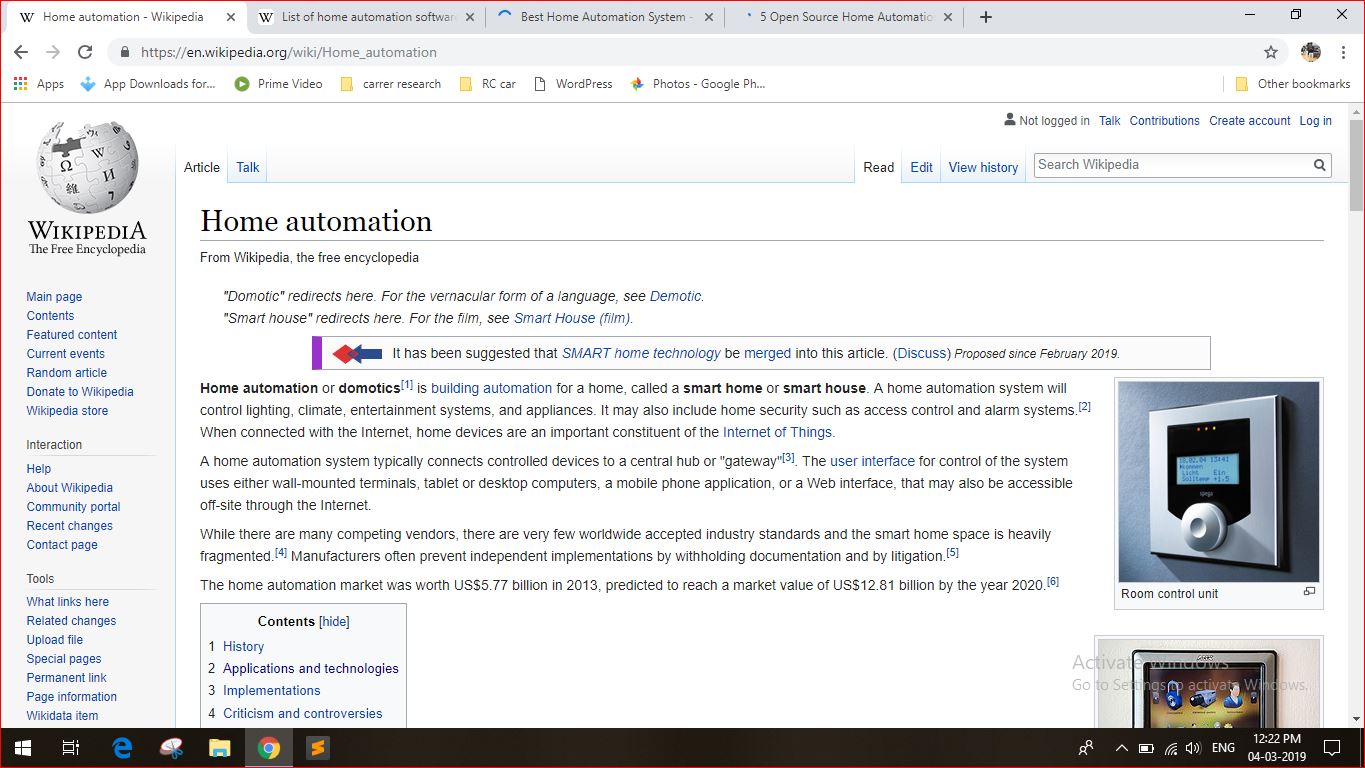The image size is (1365, 768).
Task: Open Task View on the taskbar
Action: click(x=70, y=748)
